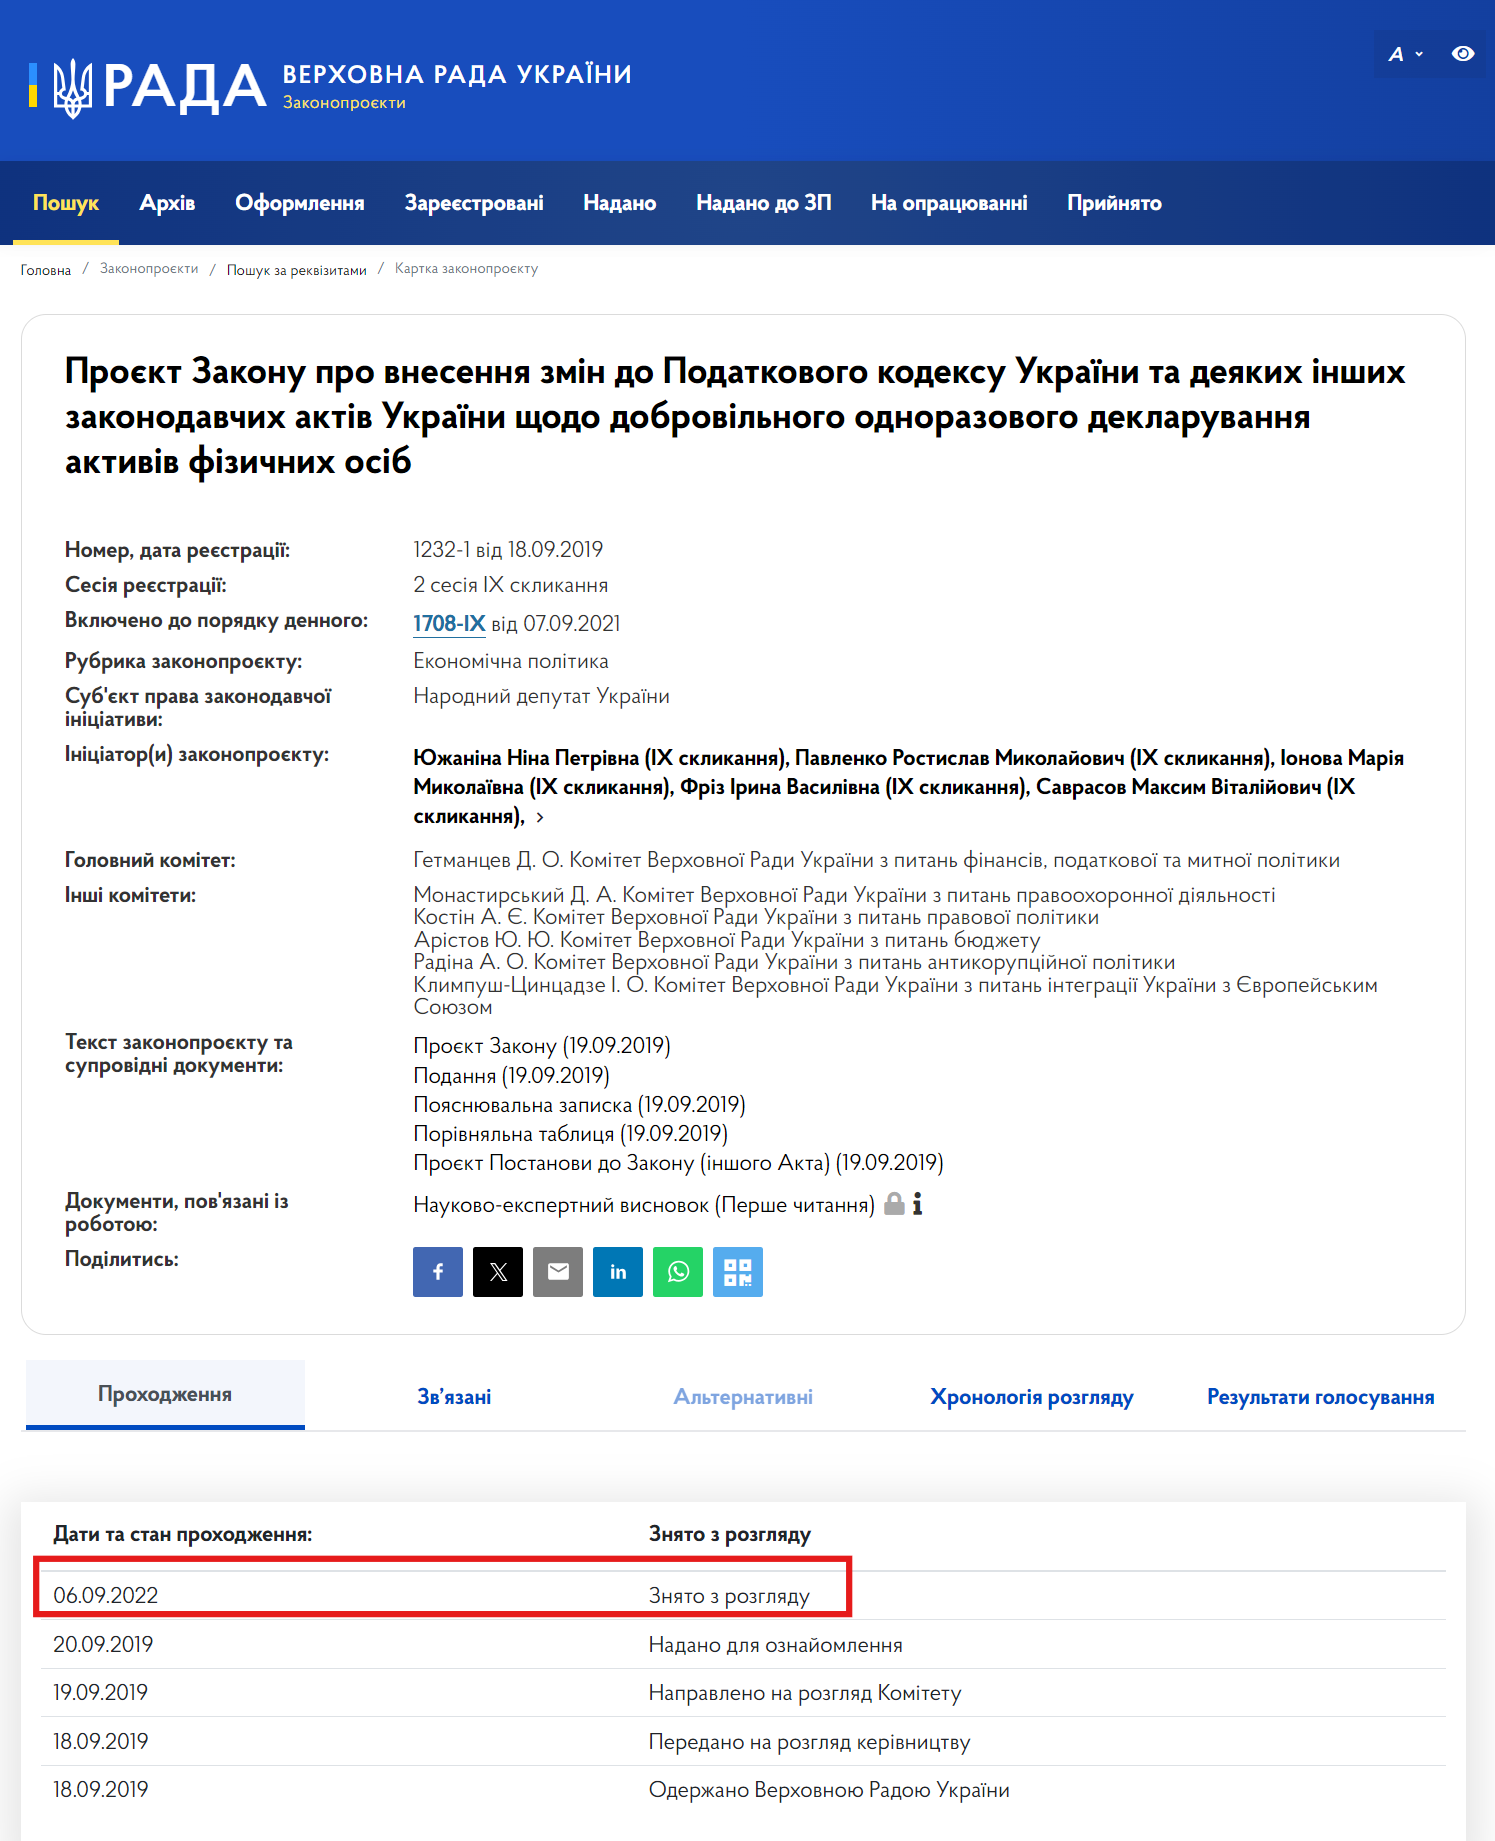This screenshot has width=1495, height=1841.
Task: Select 'Економічна політика' rubric value
Action: pos(511,661)
